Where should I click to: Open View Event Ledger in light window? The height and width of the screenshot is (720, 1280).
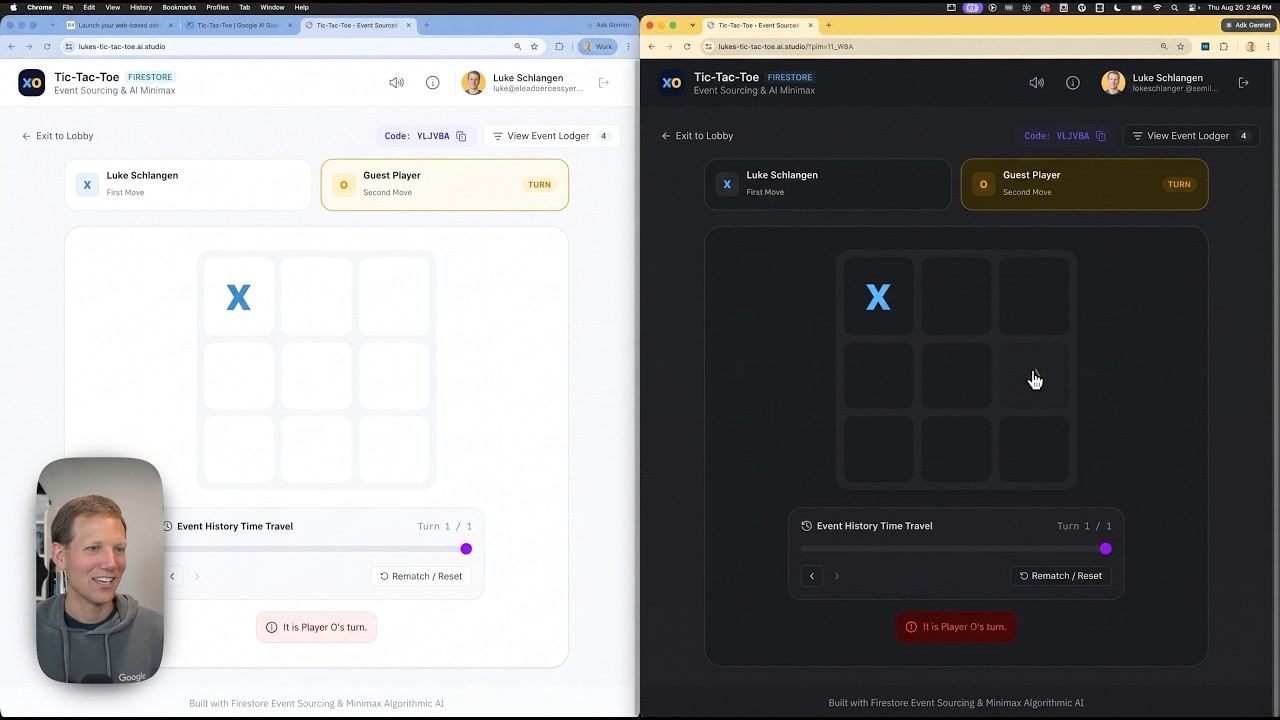pos(551,136)
